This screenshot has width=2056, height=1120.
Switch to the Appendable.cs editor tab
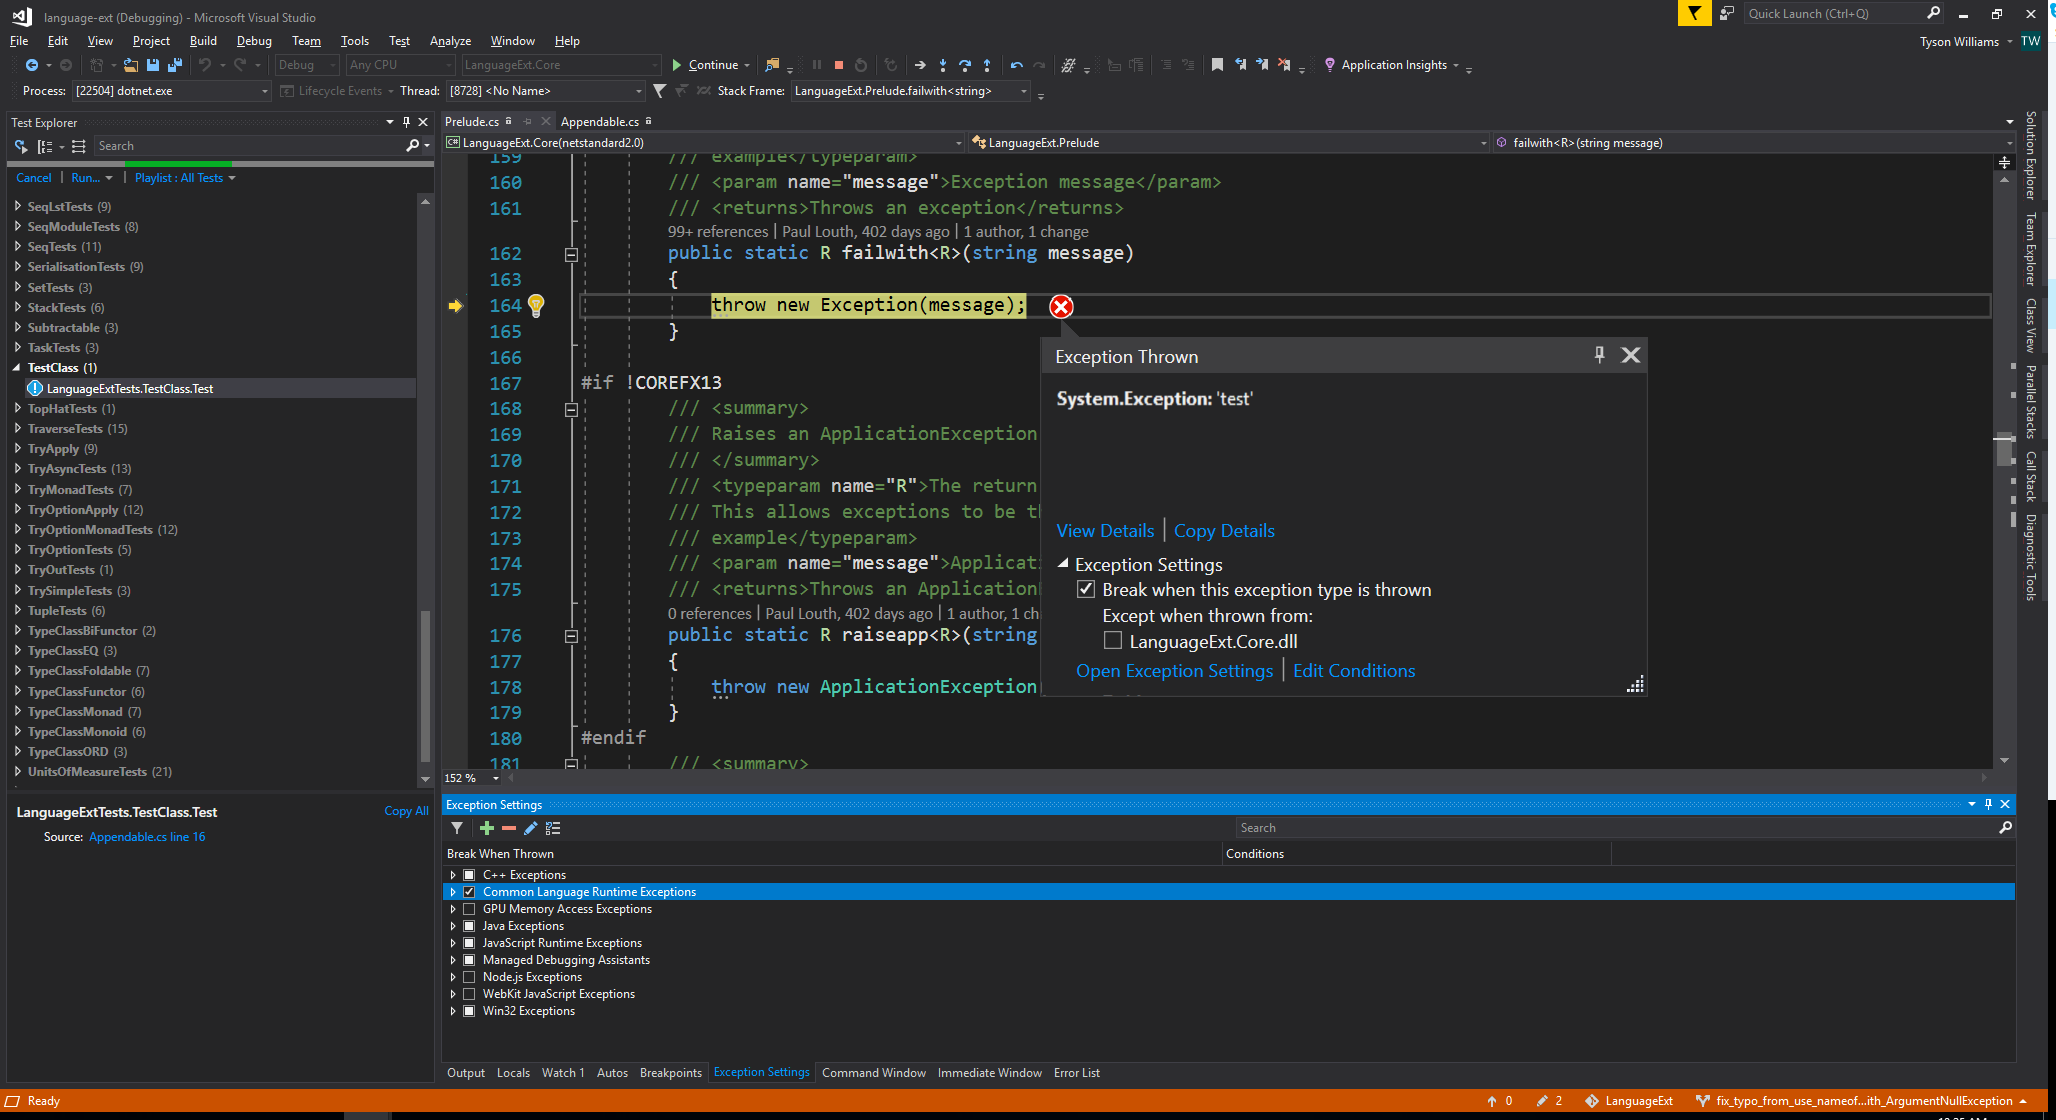pos(600,121)
